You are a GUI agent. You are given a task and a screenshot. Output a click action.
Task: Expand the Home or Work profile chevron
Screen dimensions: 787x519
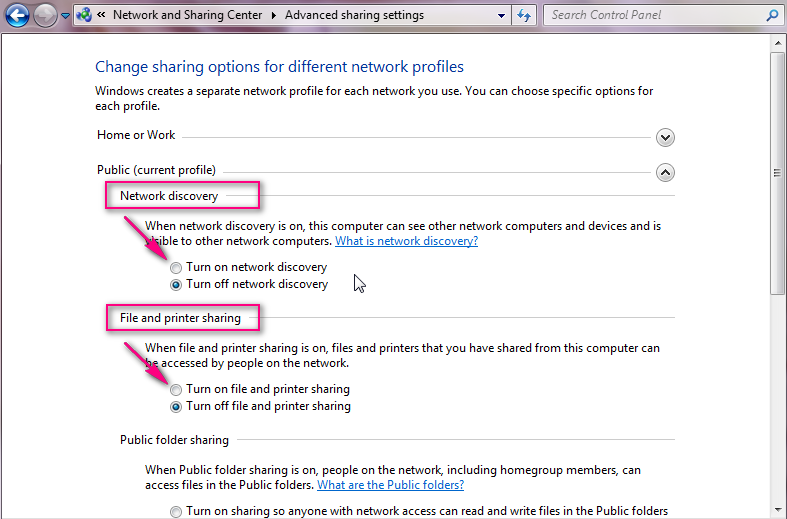coord(665,138)
